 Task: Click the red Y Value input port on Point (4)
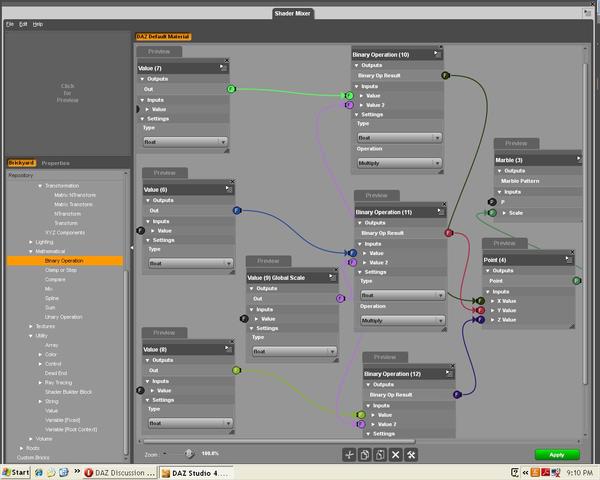click(481, 310)
